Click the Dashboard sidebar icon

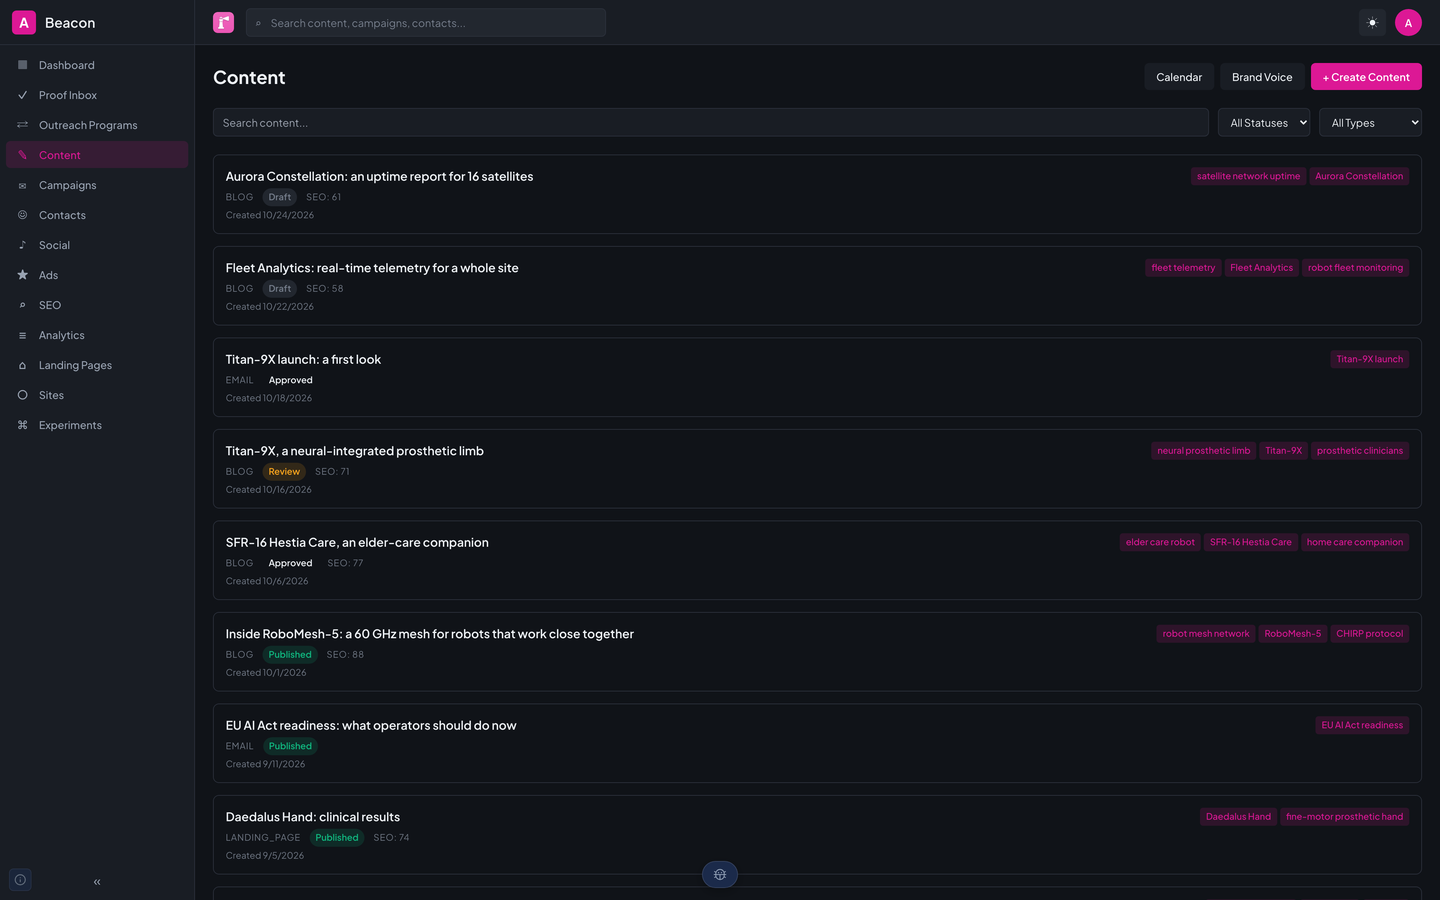pyautogui.click(x=22, y=65)
